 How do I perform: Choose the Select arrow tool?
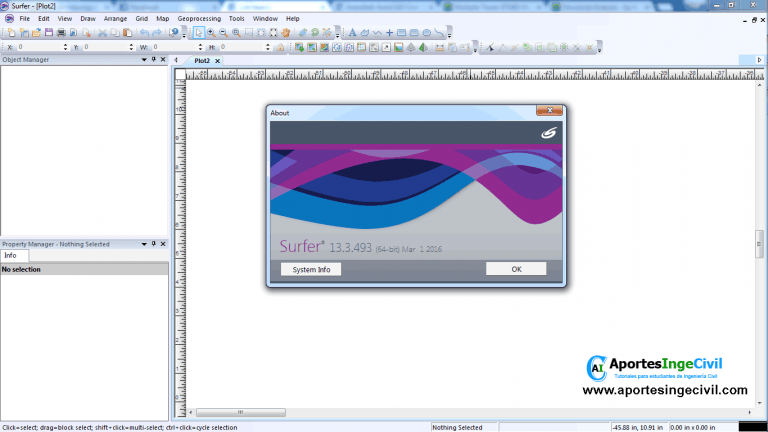(x=198, y=33)
